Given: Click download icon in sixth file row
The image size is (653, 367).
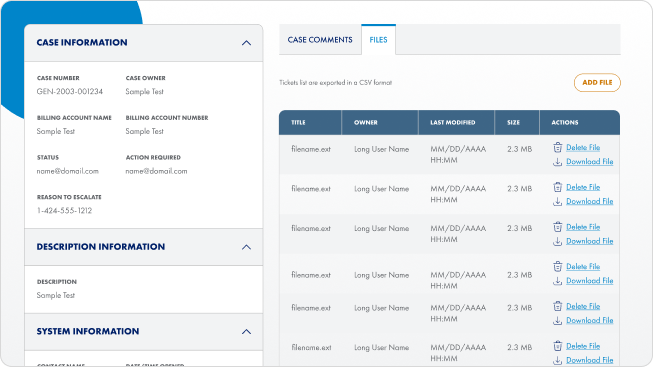Looking at the screenshot, I should pyautogui.click(x=558, y=361).
